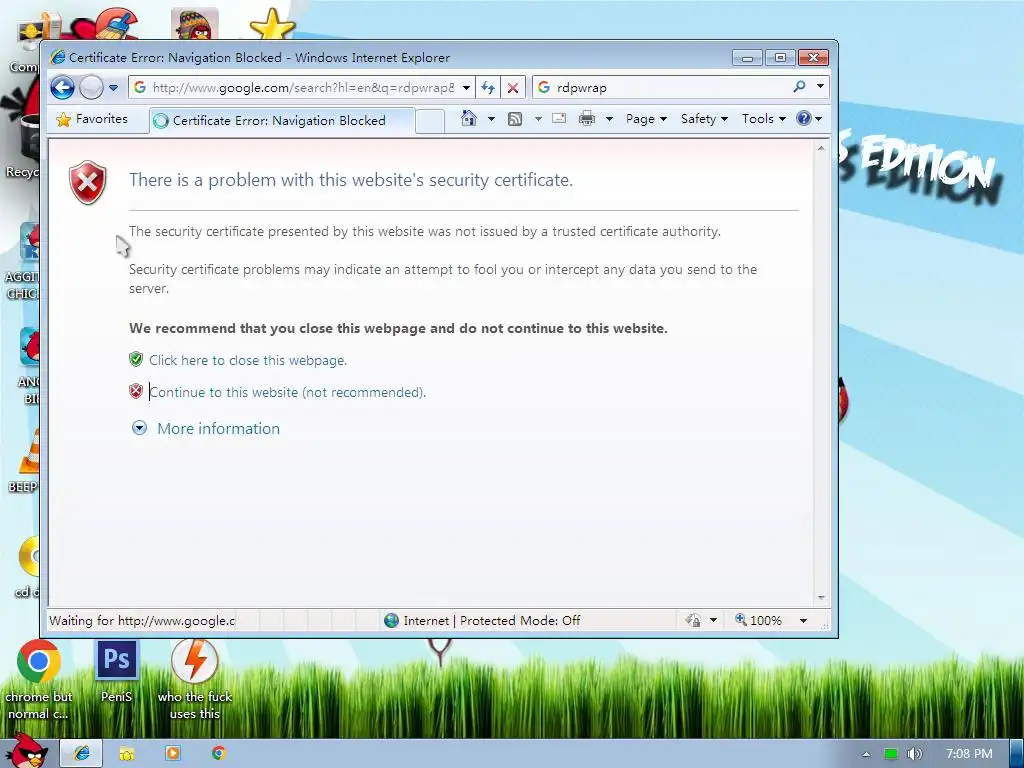Show hidden tray icons arrow
Image resolution: width=1024 pixels, height=768 pixels.
point(866,754)
